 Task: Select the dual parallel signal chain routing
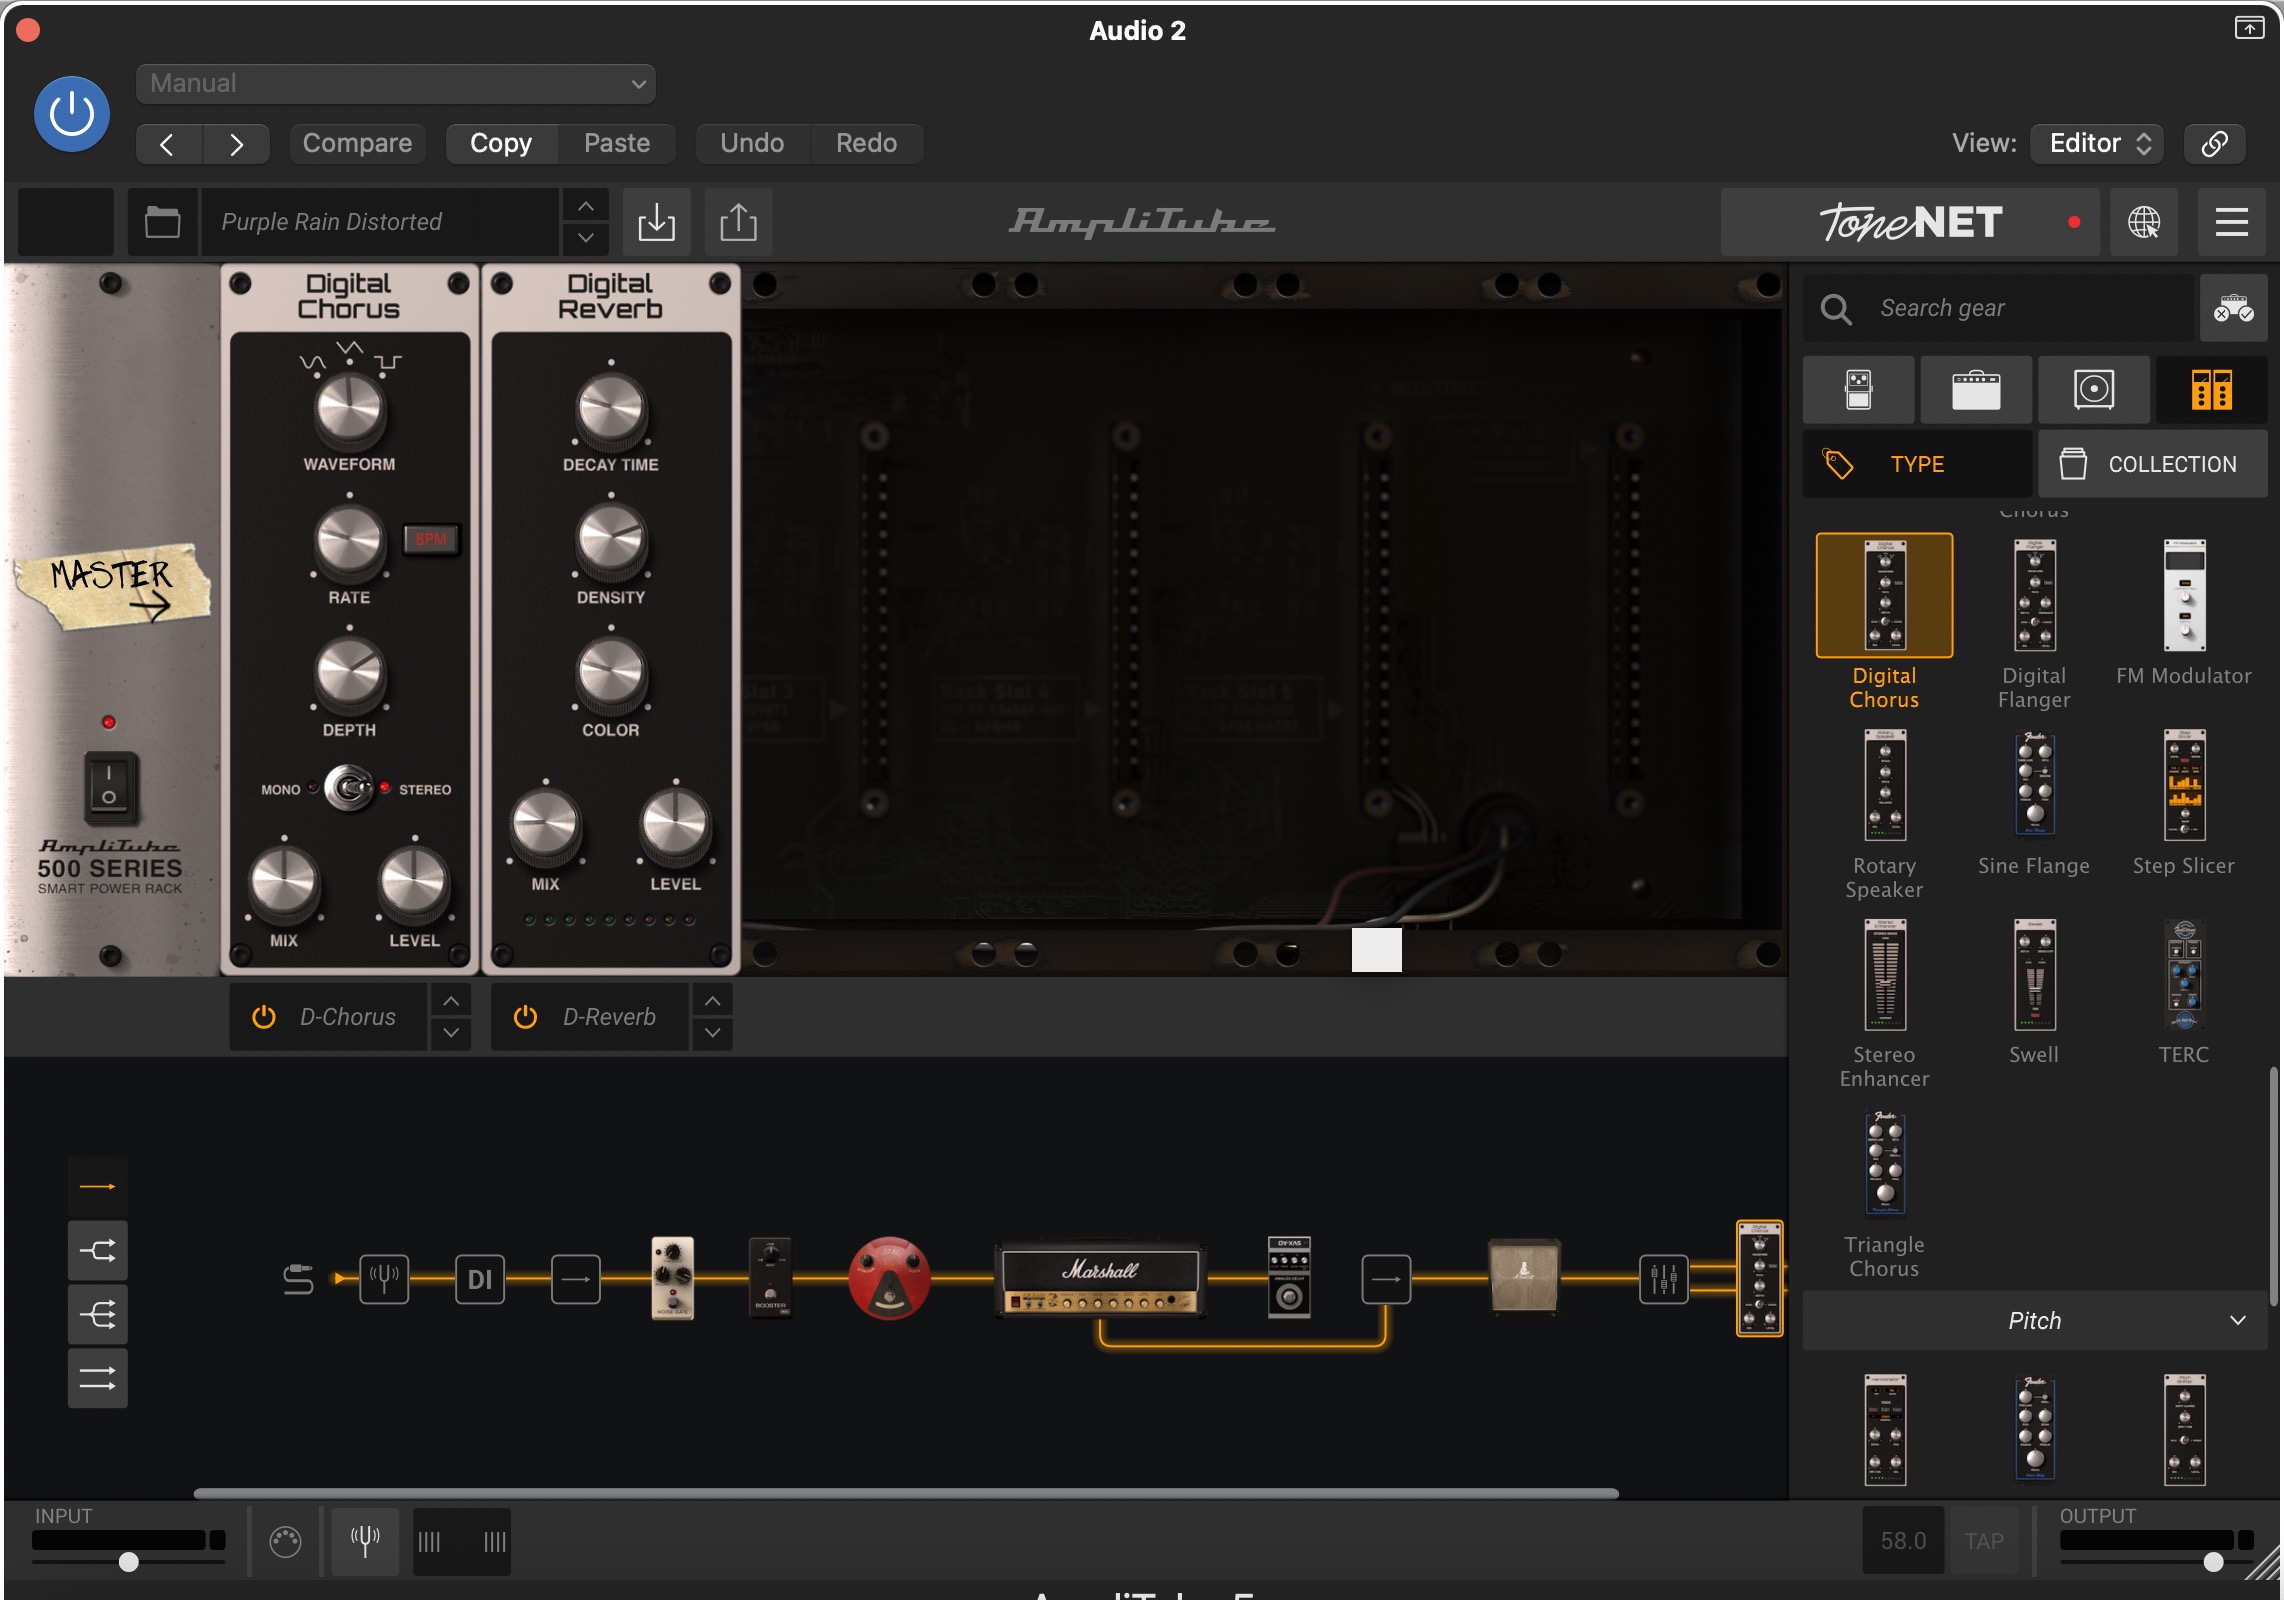click(97, 1378)
